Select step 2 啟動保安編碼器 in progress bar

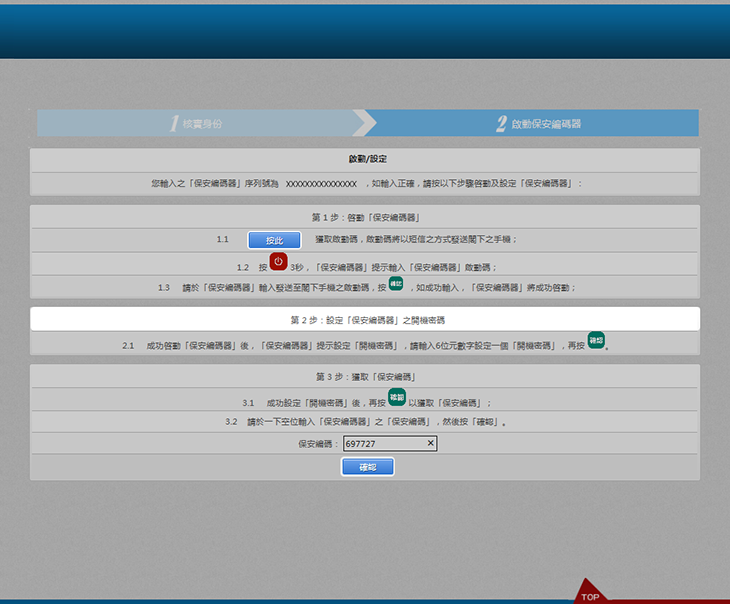[x=538, y=123]
